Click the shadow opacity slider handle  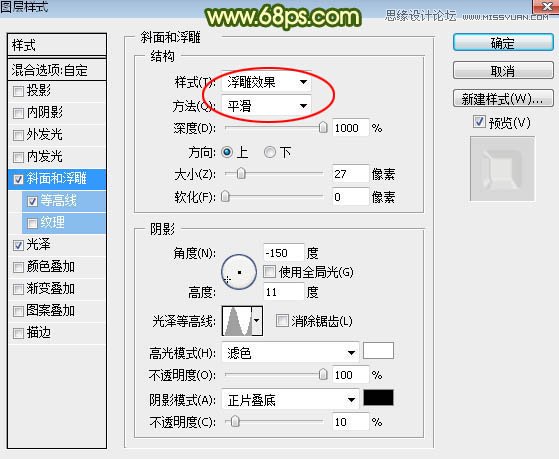coord(235,422)
